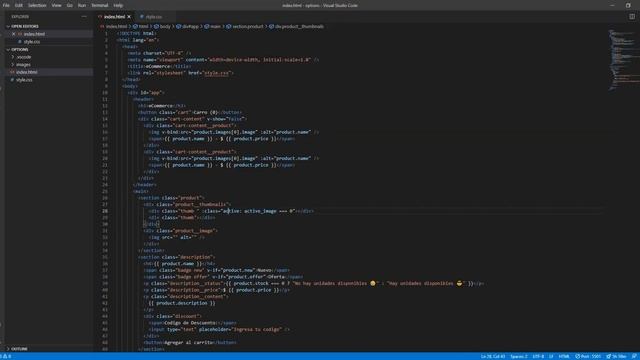Close index.html in Open Editors list
This screenshot has height=360, width=640.
[x=13, y=34]
